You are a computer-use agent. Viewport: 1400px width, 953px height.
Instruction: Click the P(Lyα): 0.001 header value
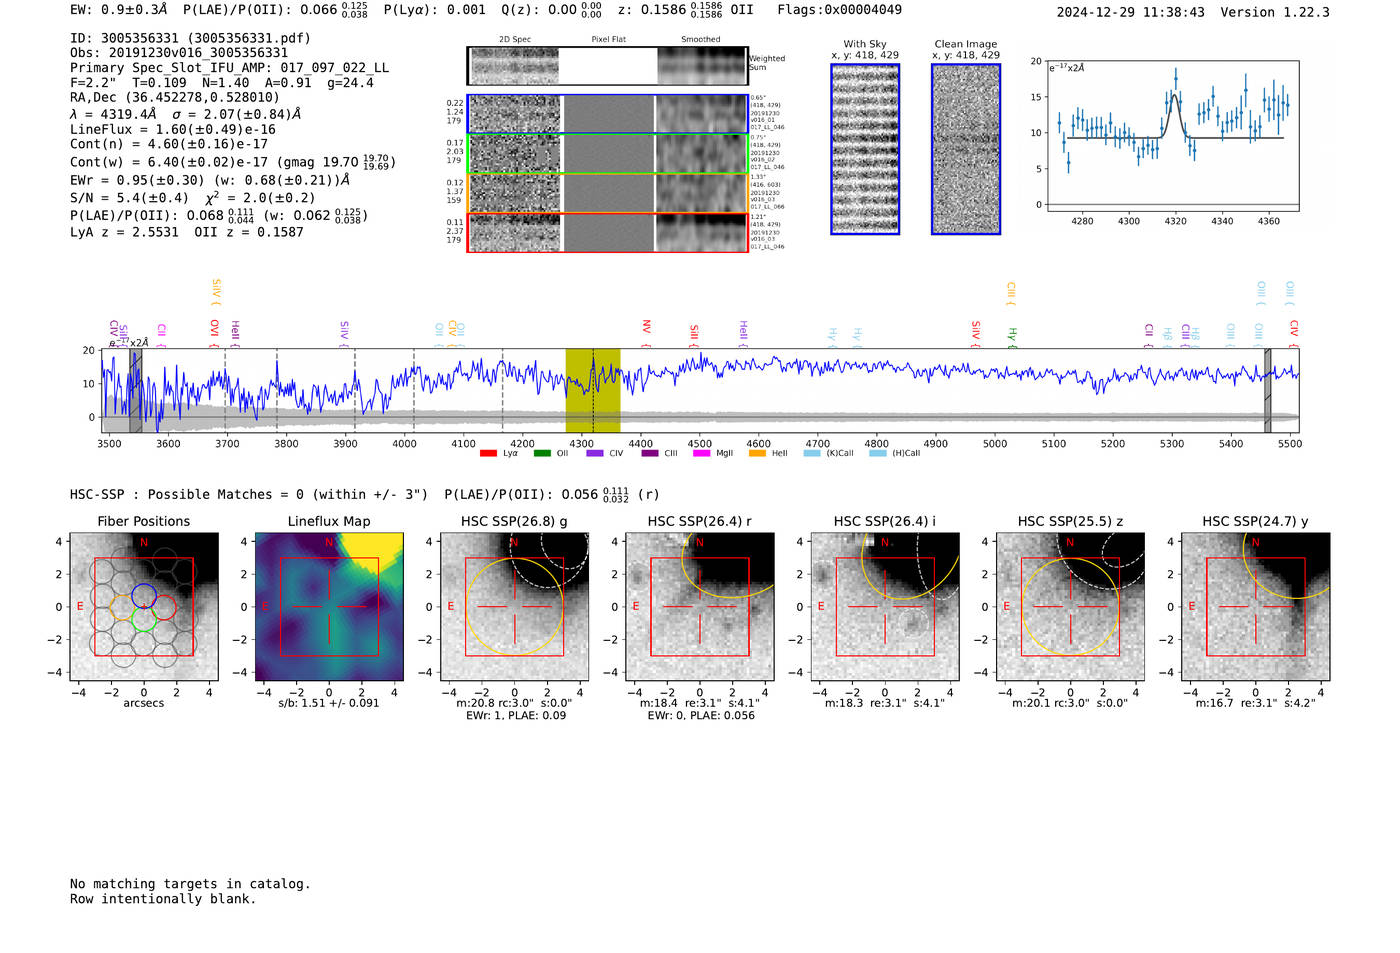coord(435,10)
